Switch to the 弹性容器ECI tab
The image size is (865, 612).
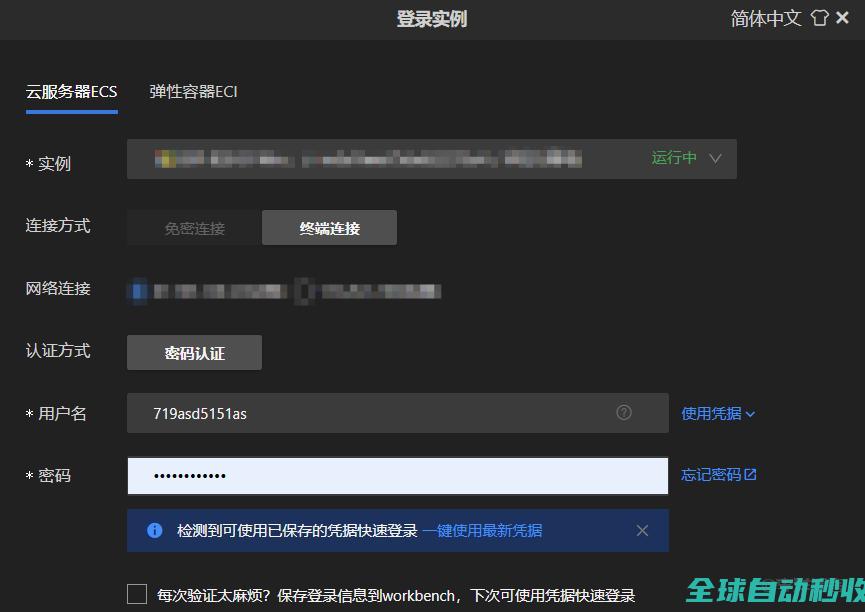pos(193,92)
